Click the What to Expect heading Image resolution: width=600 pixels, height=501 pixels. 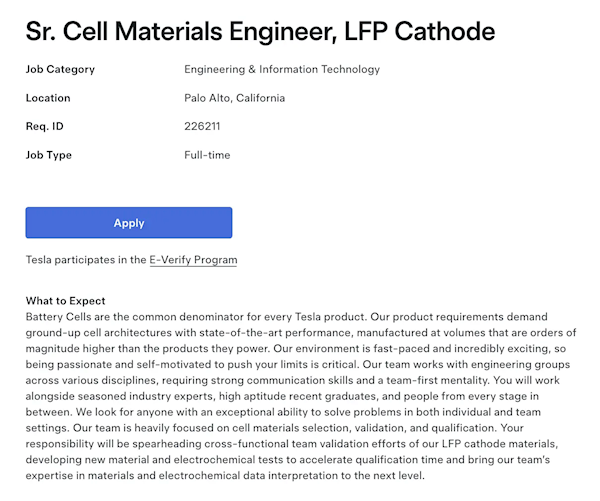[x=66, y=301]
